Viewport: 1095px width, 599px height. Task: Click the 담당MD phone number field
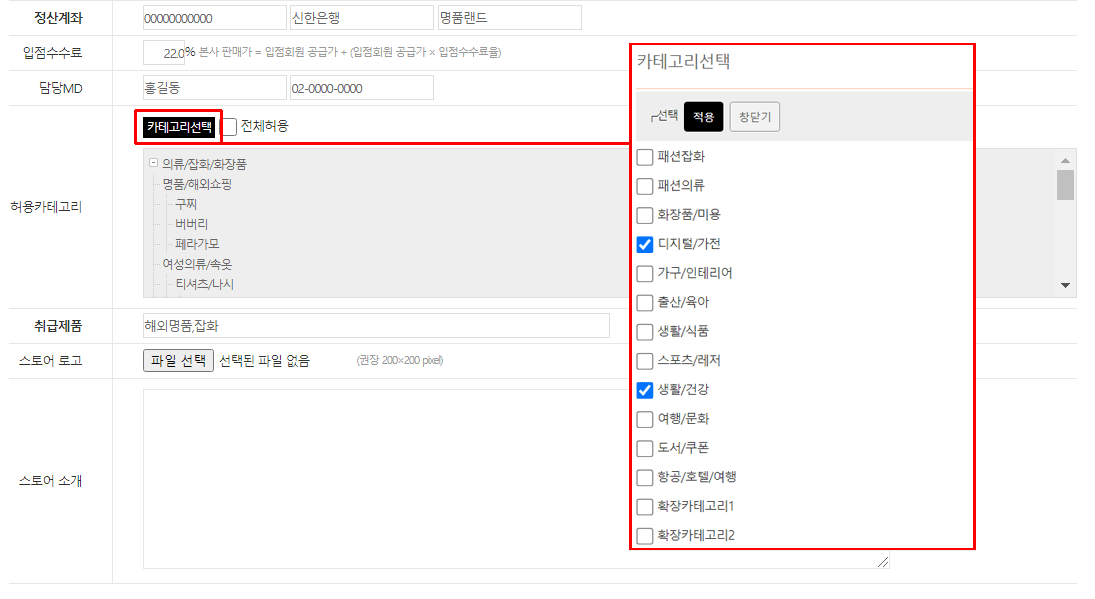[361, 88]
